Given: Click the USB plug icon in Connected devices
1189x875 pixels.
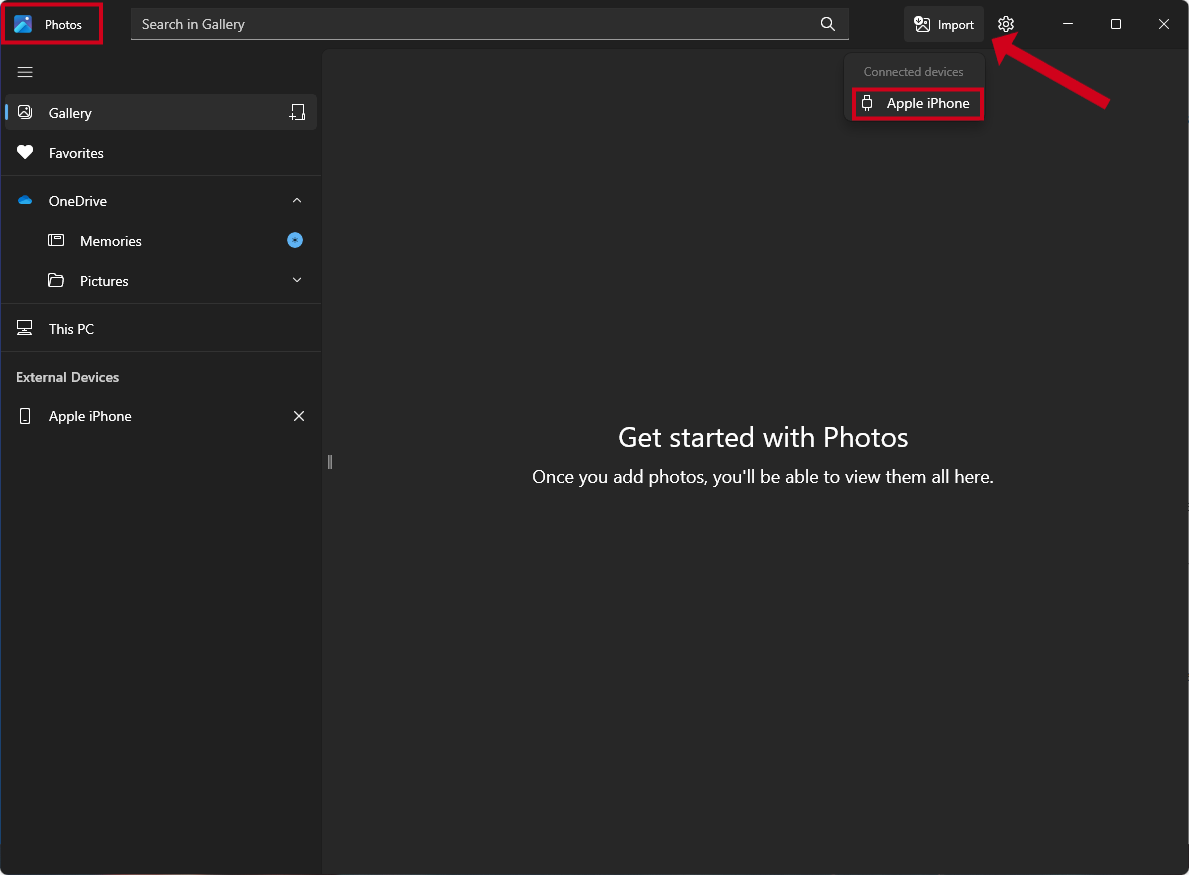Looking at the screenshot, I should coord(867,103).
